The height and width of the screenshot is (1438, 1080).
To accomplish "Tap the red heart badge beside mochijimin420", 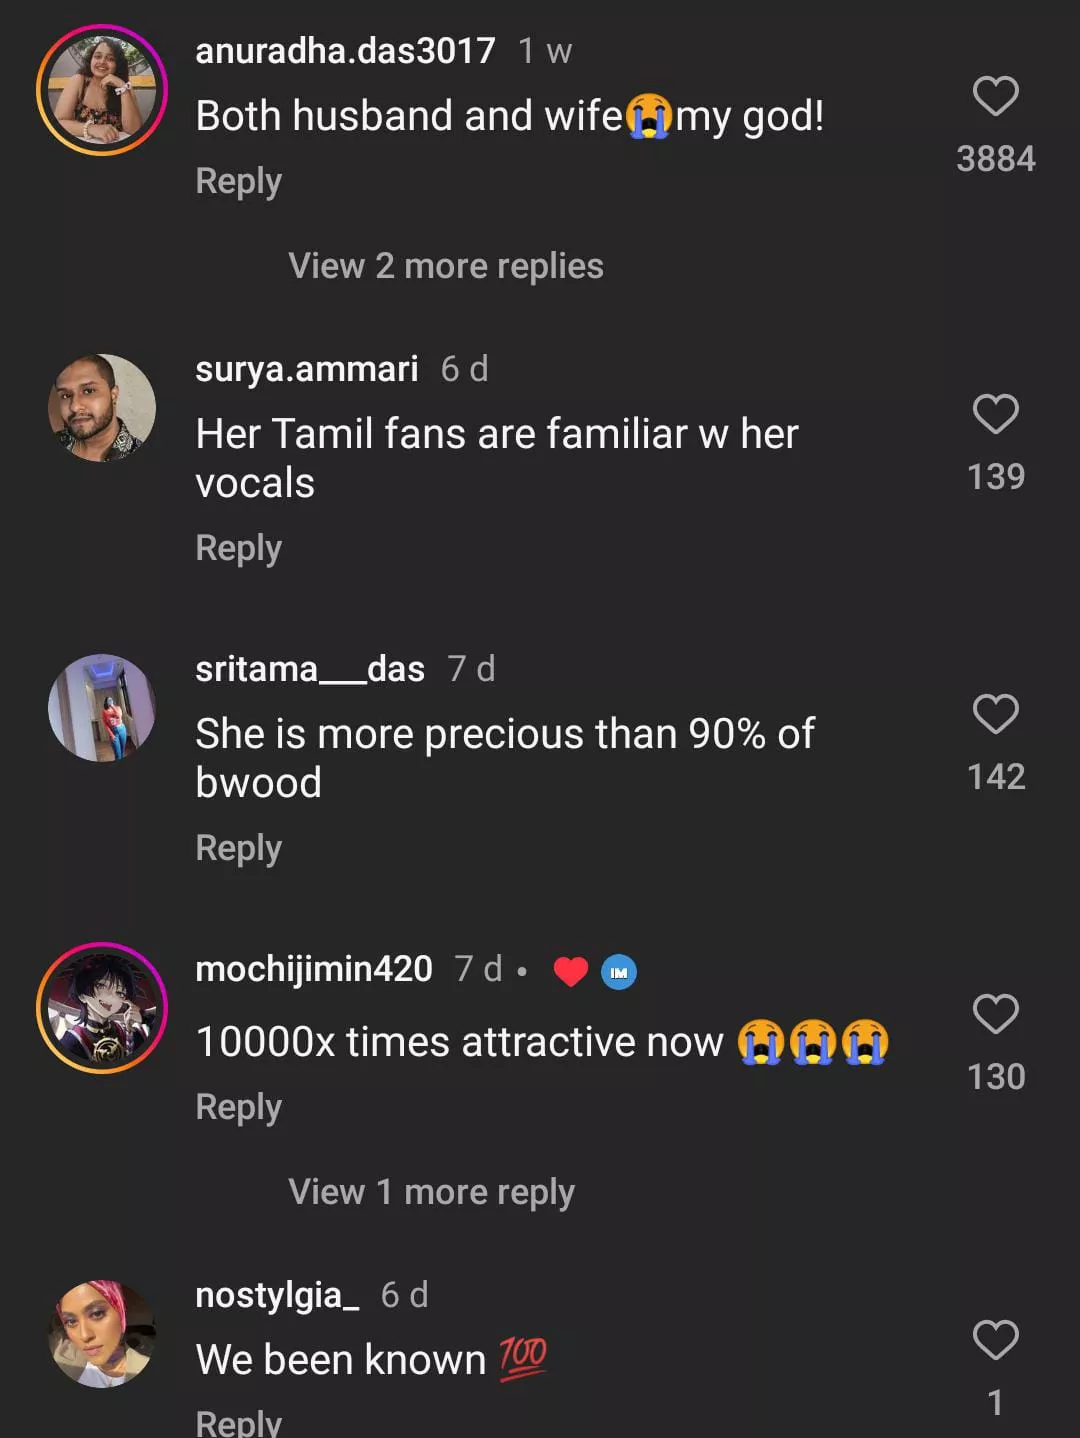I will point(571,972).
